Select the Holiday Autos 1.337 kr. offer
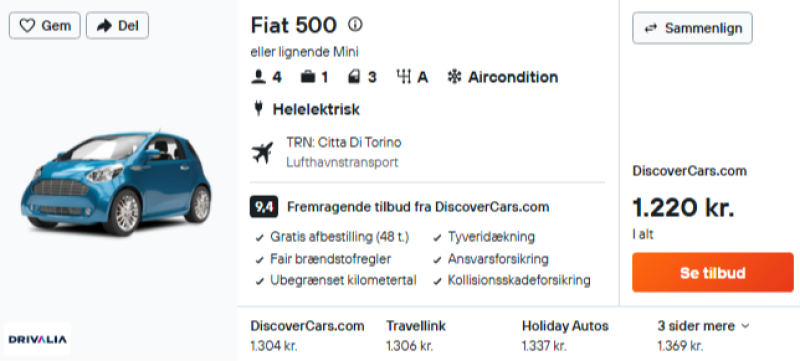Viewport: 800px width, 361px height. pyautogui.click(x=565, y=336)
